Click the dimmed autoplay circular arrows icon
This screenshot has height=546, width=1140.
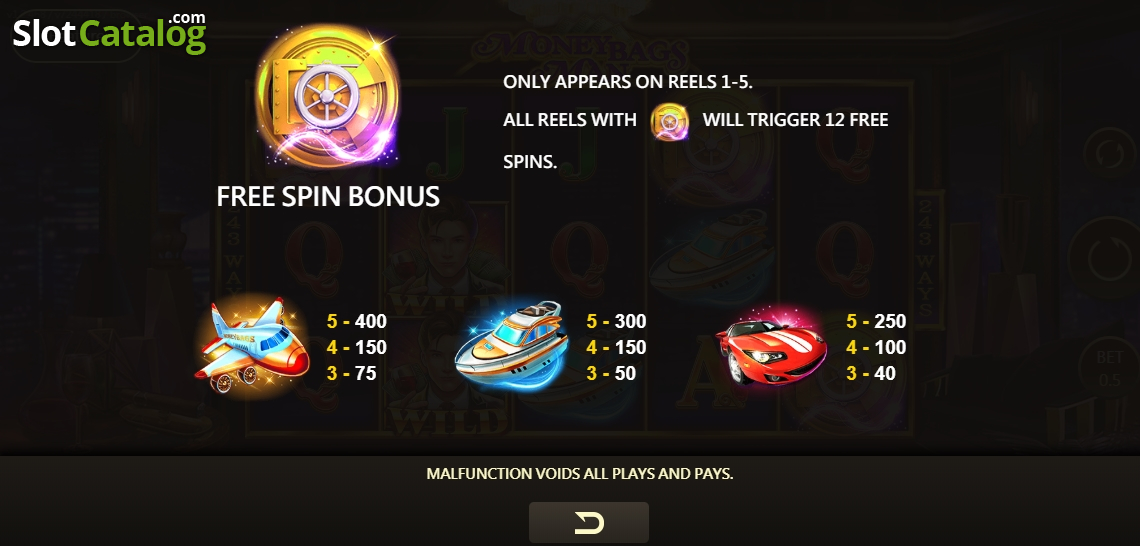[1109, 153]
